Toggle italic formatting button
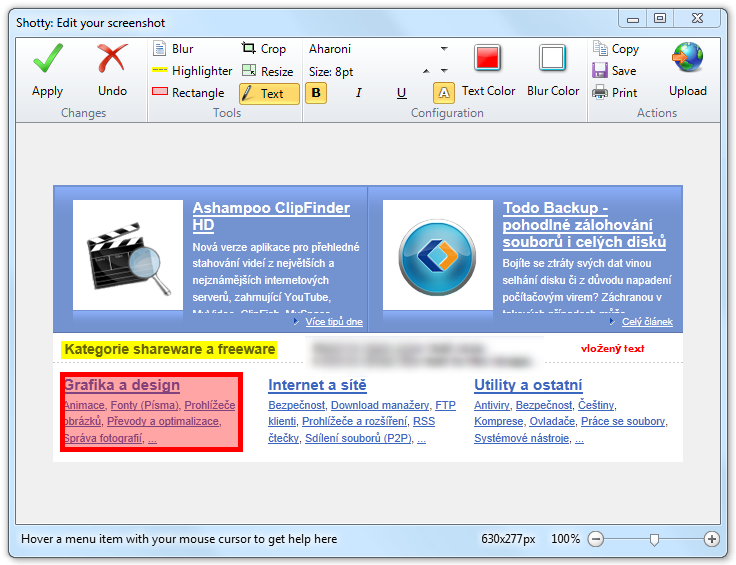This screenshot has width=736, height=565. tap(359, 93)
